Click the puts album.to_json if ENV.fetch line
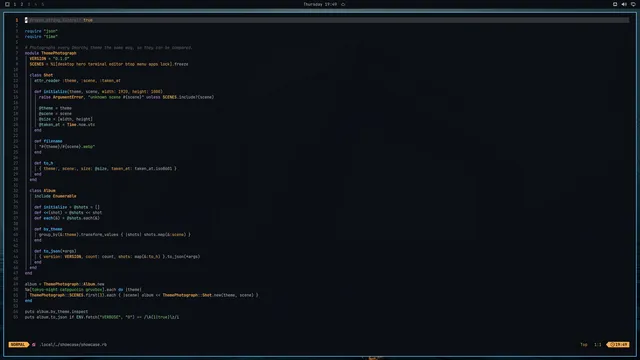640x360 pixels. [102, 317]
